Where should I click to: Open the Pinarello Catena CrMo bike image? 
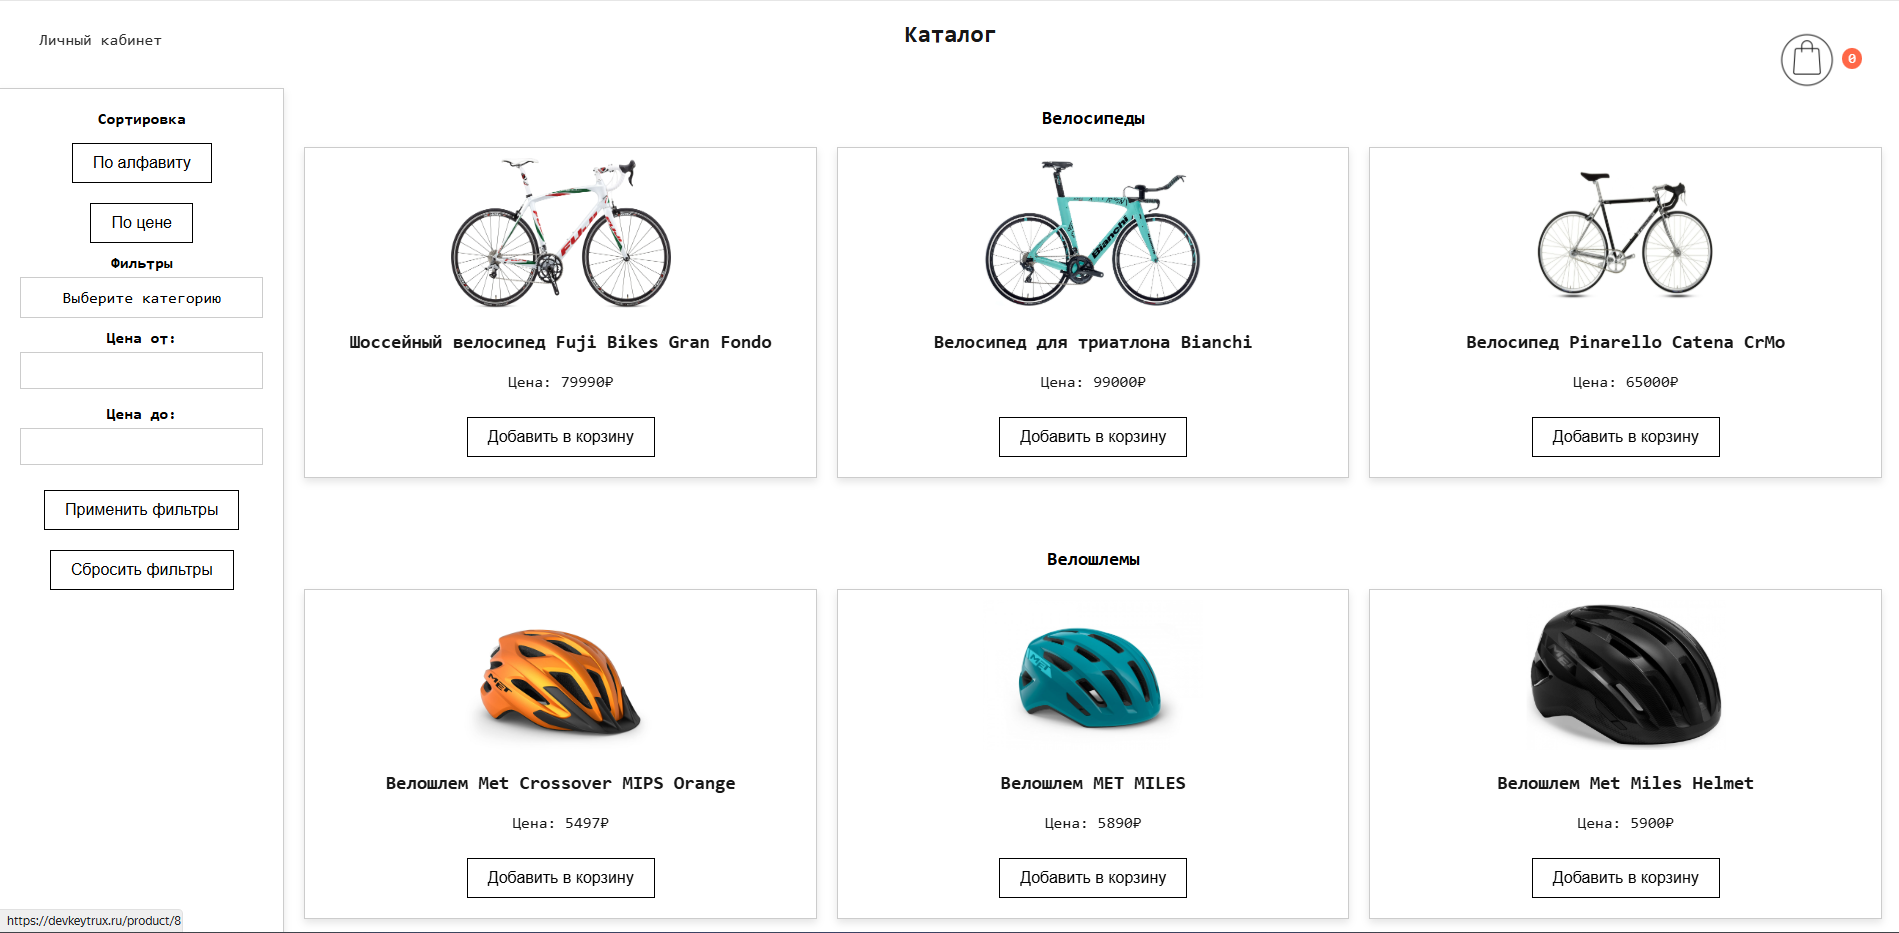tap(1625, 234)
